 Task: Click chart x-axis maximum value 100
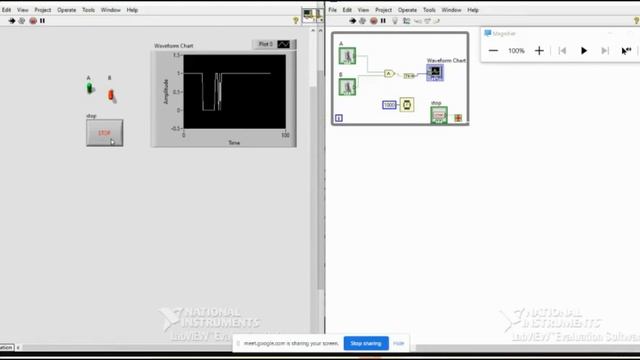285,135
